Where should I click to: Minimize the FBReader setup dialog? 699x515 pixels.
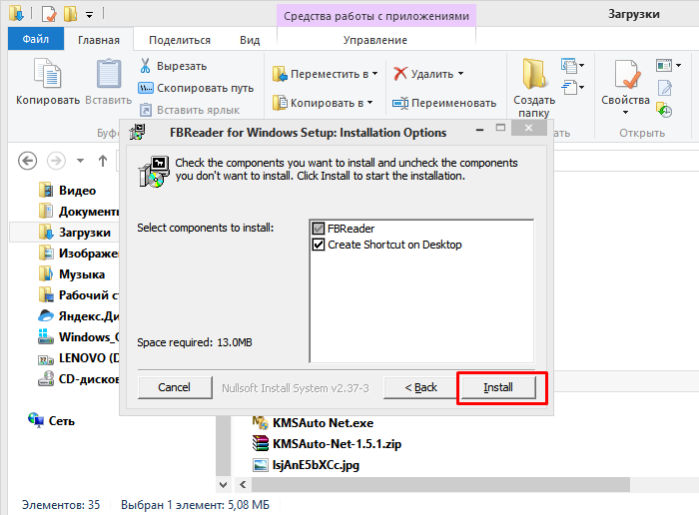coord(480,130)
